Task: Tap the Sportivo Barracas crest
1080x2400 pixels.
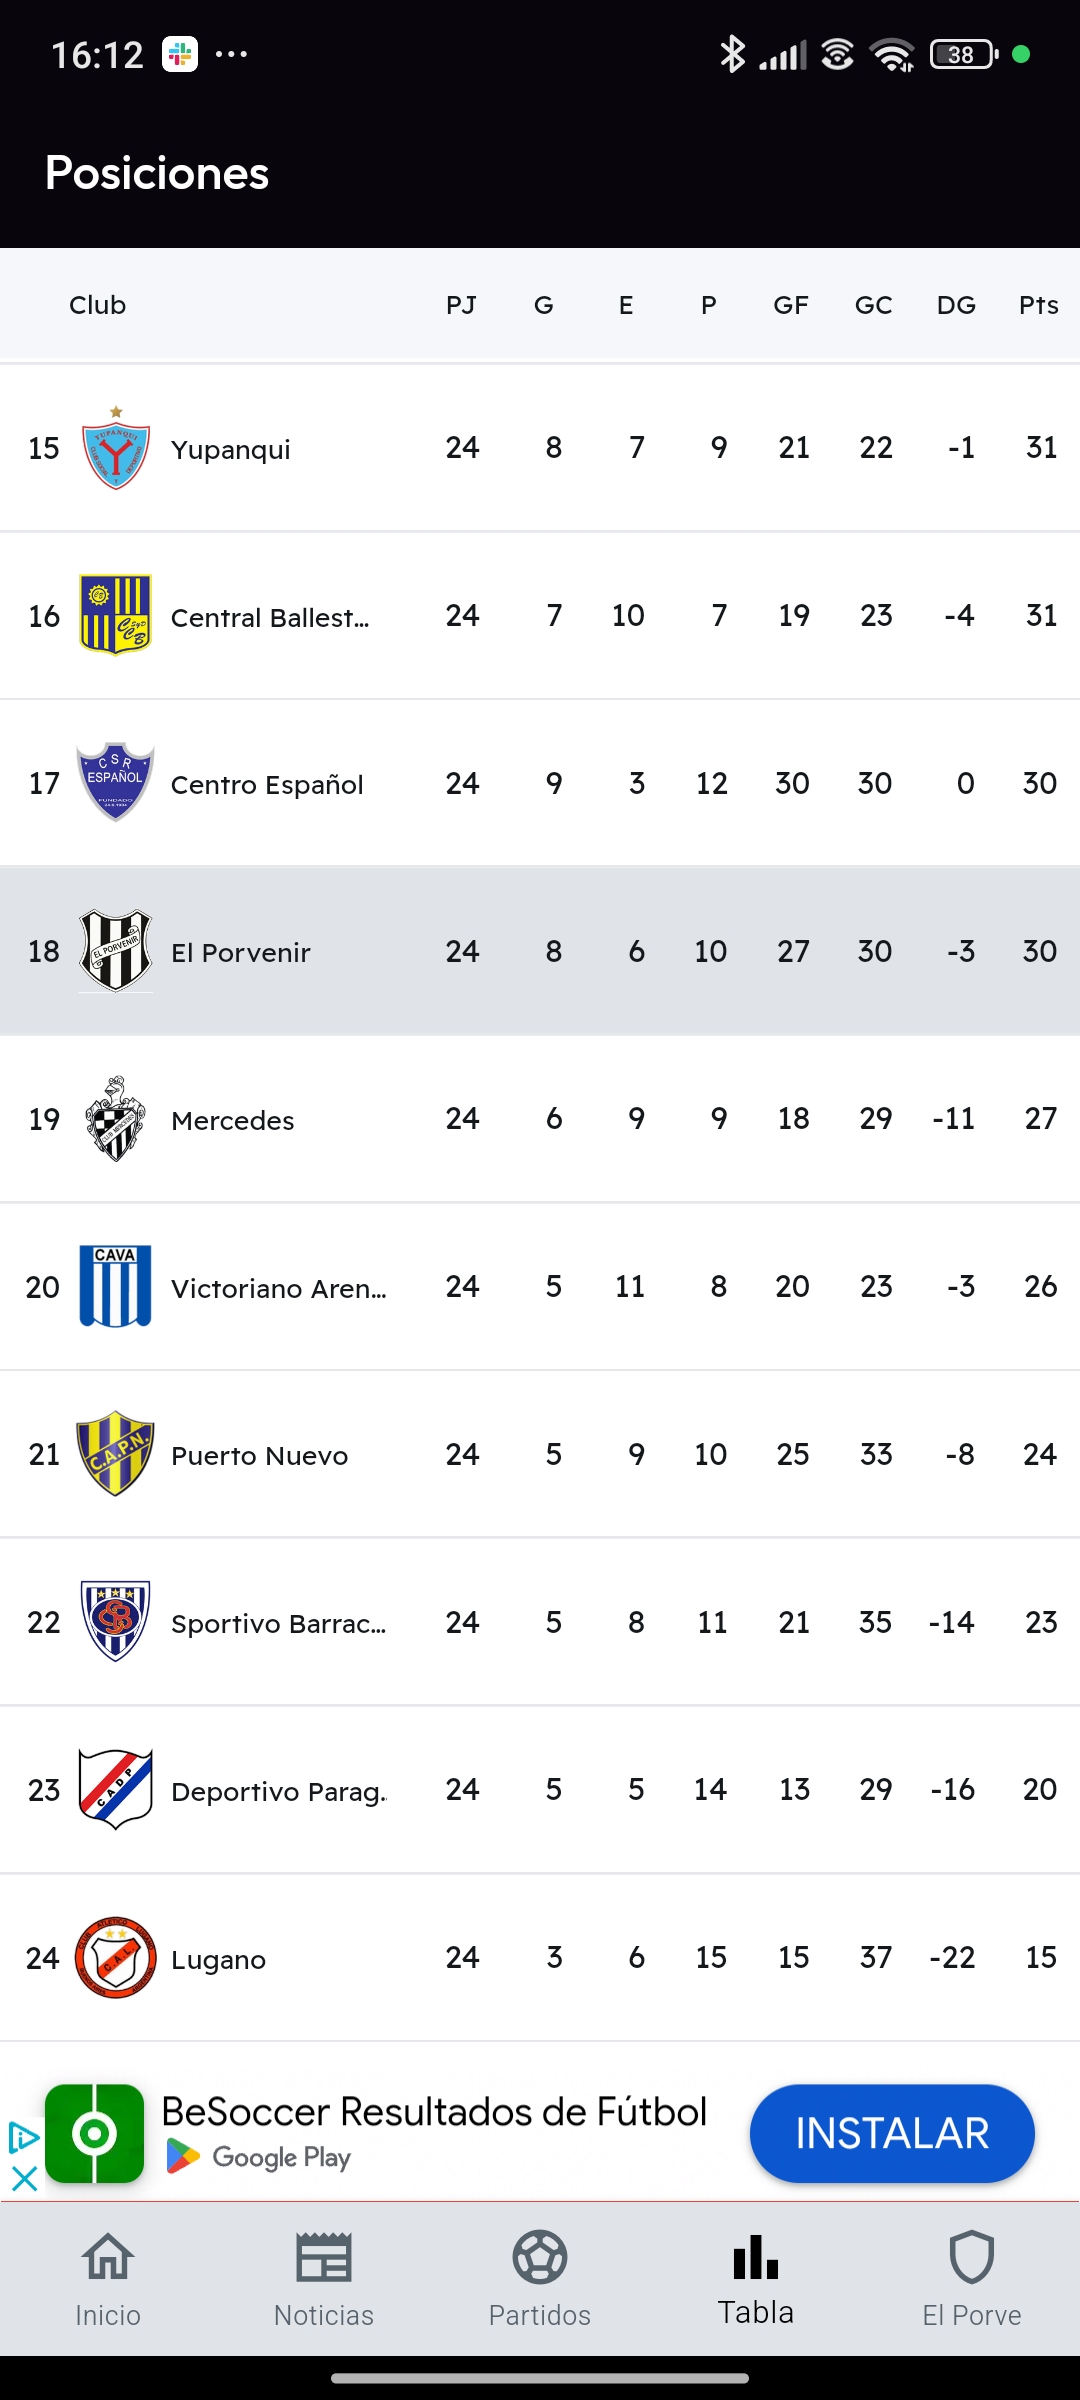Action: pyautogui.click(x=116, y=1621)
